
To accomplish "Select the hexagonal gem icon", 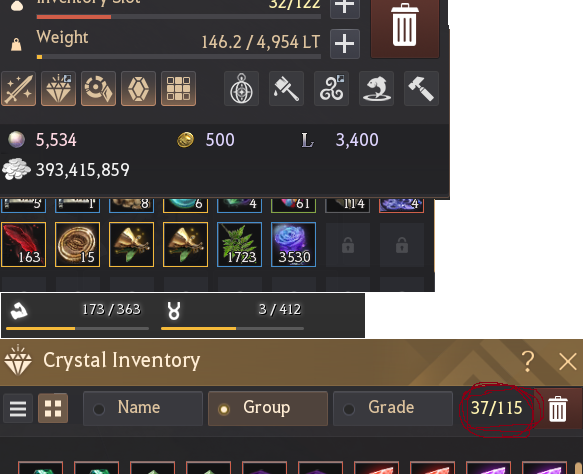I will [138, 89].
